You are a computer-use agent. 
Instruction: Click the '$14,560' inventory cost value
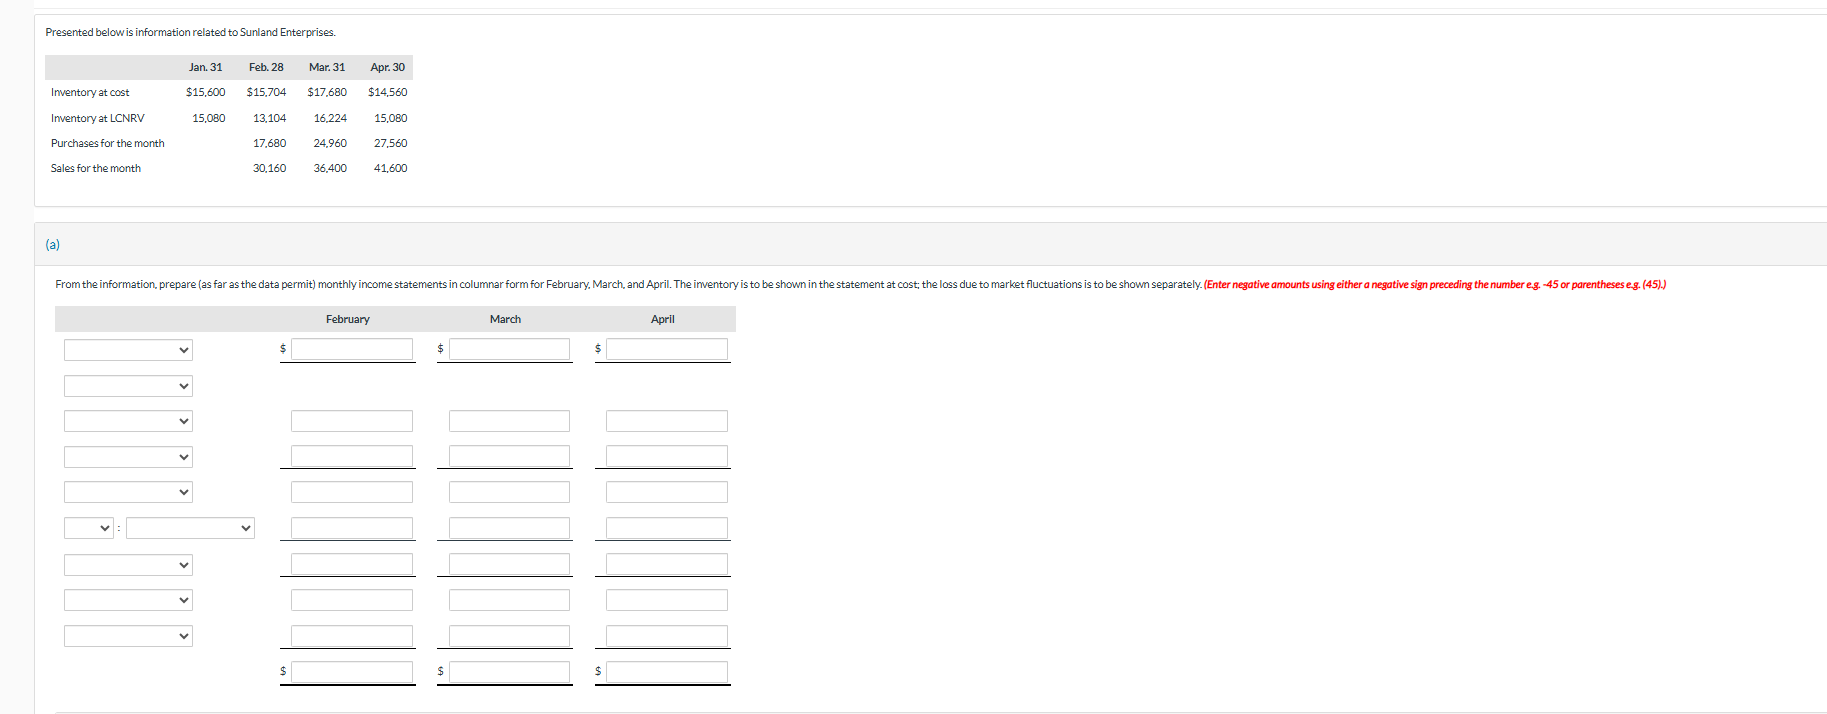388,92
